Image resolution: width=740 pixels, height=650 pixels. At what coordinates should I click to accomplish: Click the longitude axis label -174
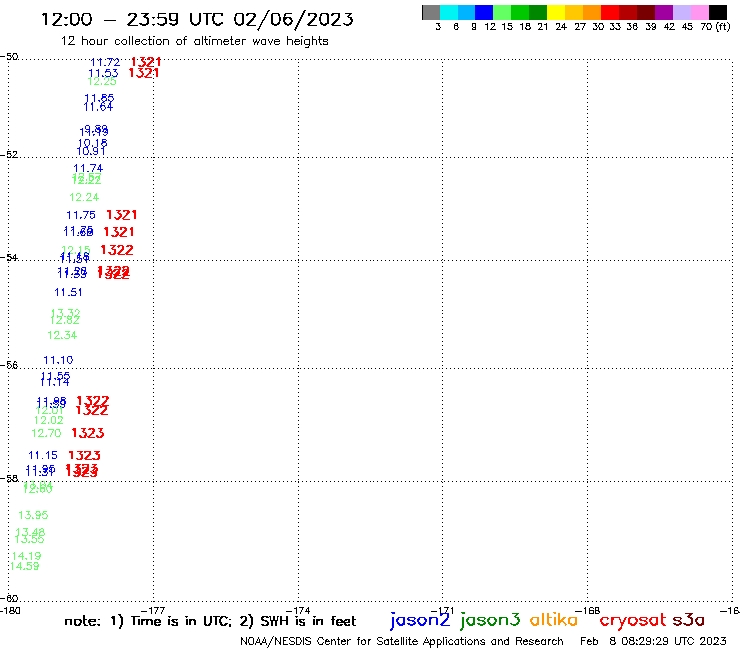[x=298, y=610]
